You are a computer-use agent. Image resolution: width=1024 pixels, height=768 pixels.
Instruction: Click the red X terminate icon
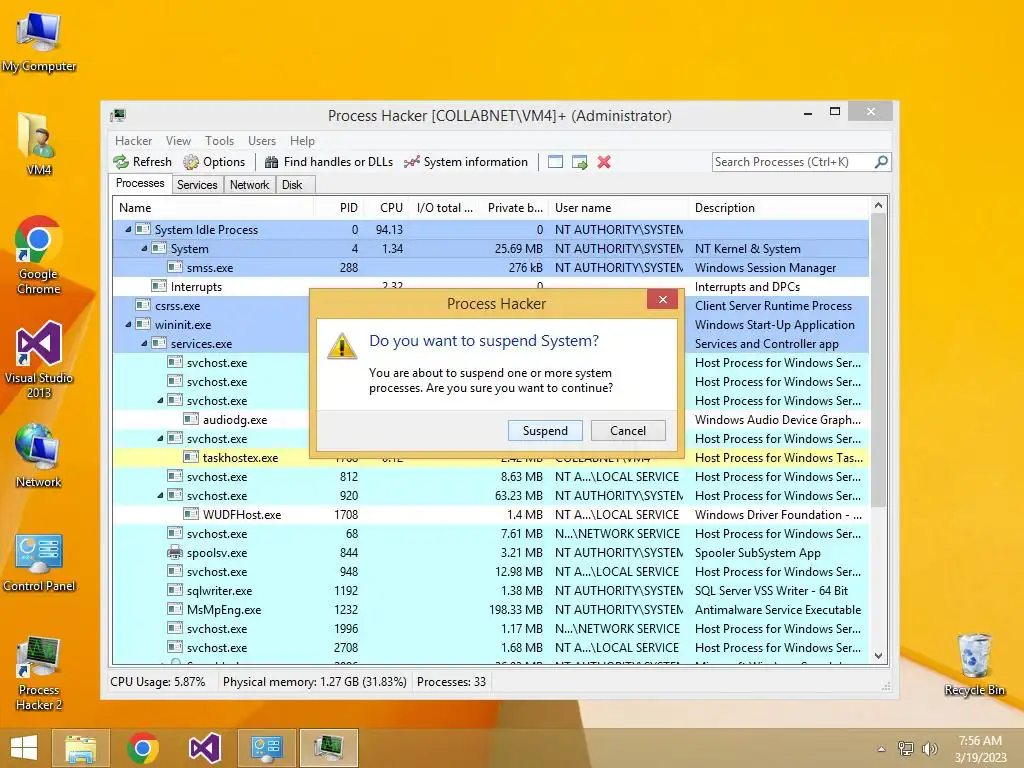[x=604, y=162]
